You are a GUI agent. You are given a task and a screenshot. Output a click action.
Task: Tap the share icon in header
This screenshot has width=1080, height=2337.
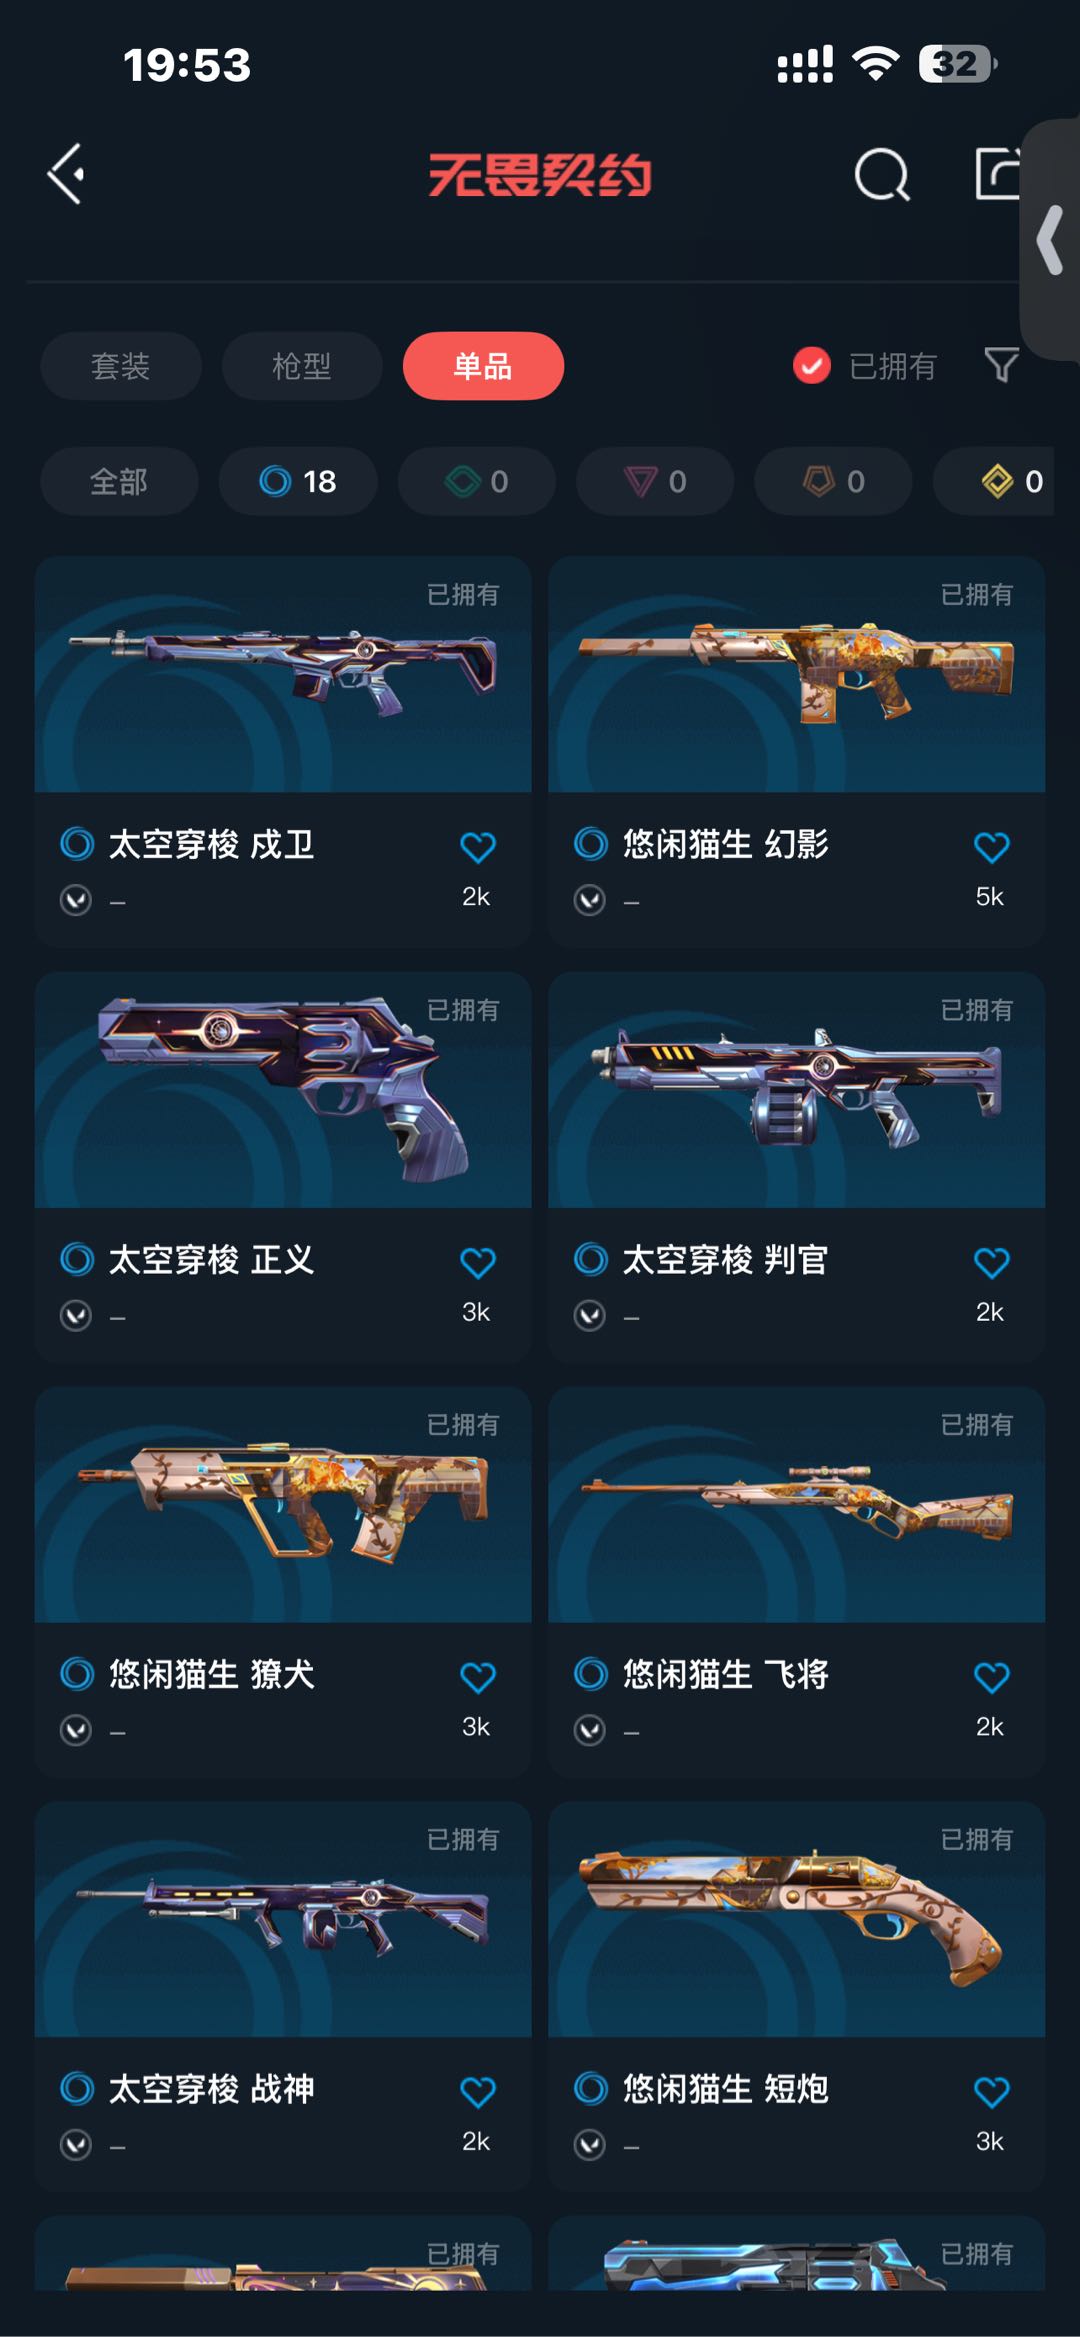pyautogui.click(x=998, y=174)
